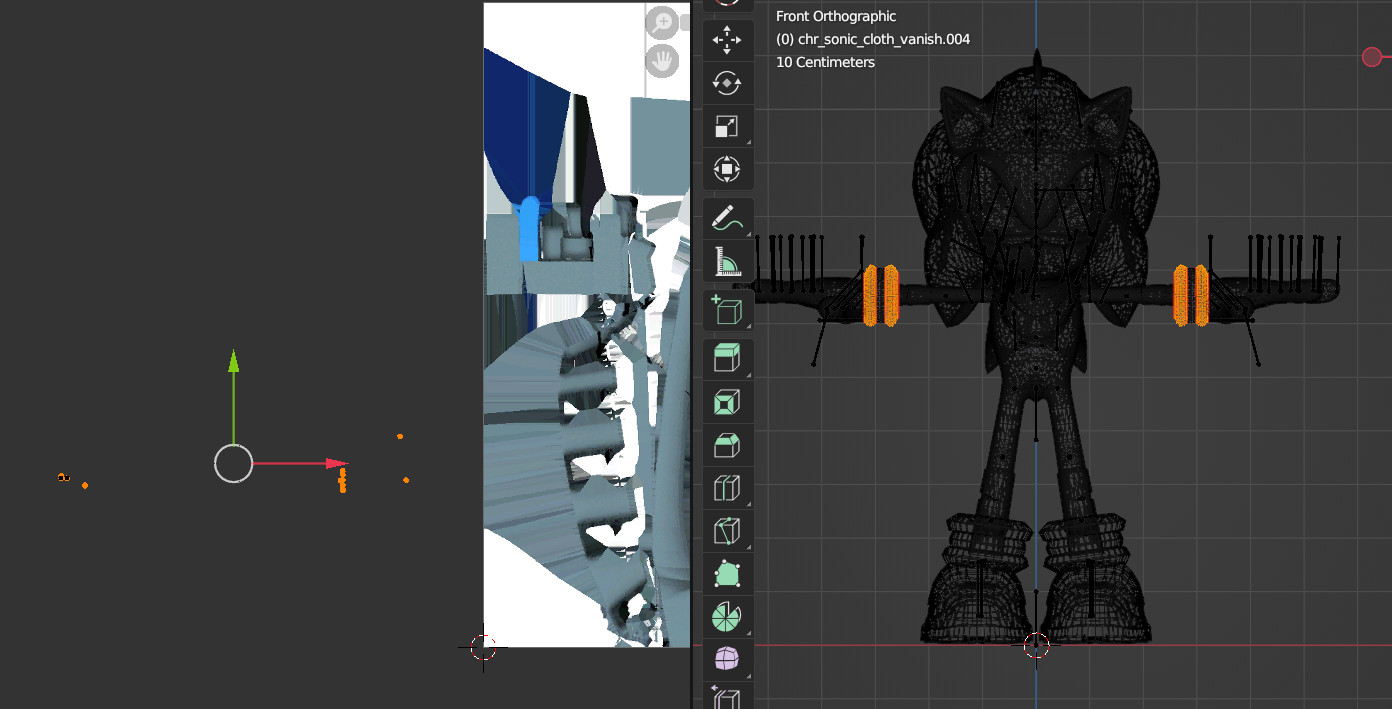Select the Inset Faces tool
This screenshot has height=709, width=1392.
(727, 401)
